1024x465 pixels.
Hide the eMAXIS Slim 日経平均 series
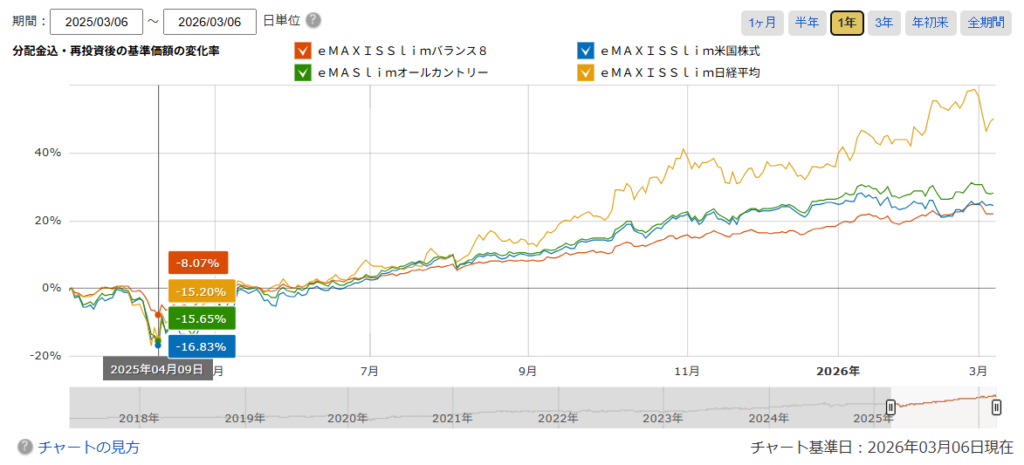pyautogui.click(x=587, y=72)
